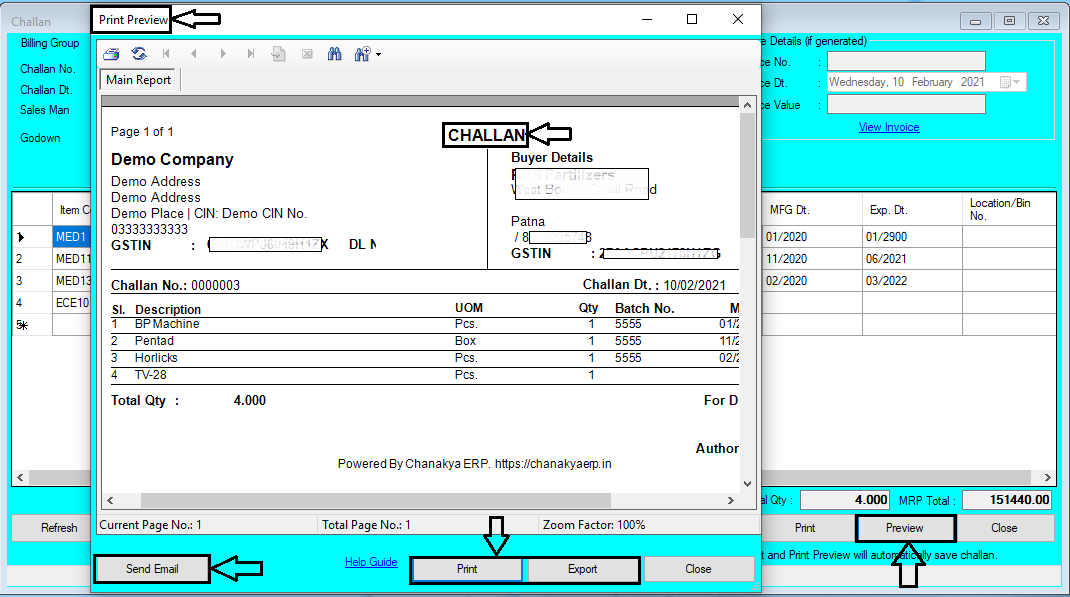This screenshot has height=597, width=1070.
Task: Select the MED1 row in the item grid
Action: pos(70,236)
